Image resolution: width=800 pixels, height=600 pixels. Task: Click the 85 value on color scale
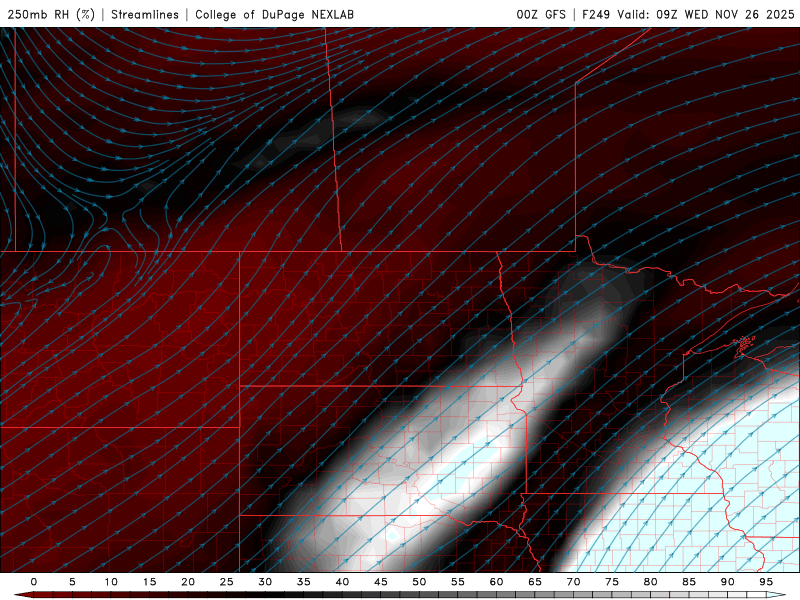coord(689,582)
